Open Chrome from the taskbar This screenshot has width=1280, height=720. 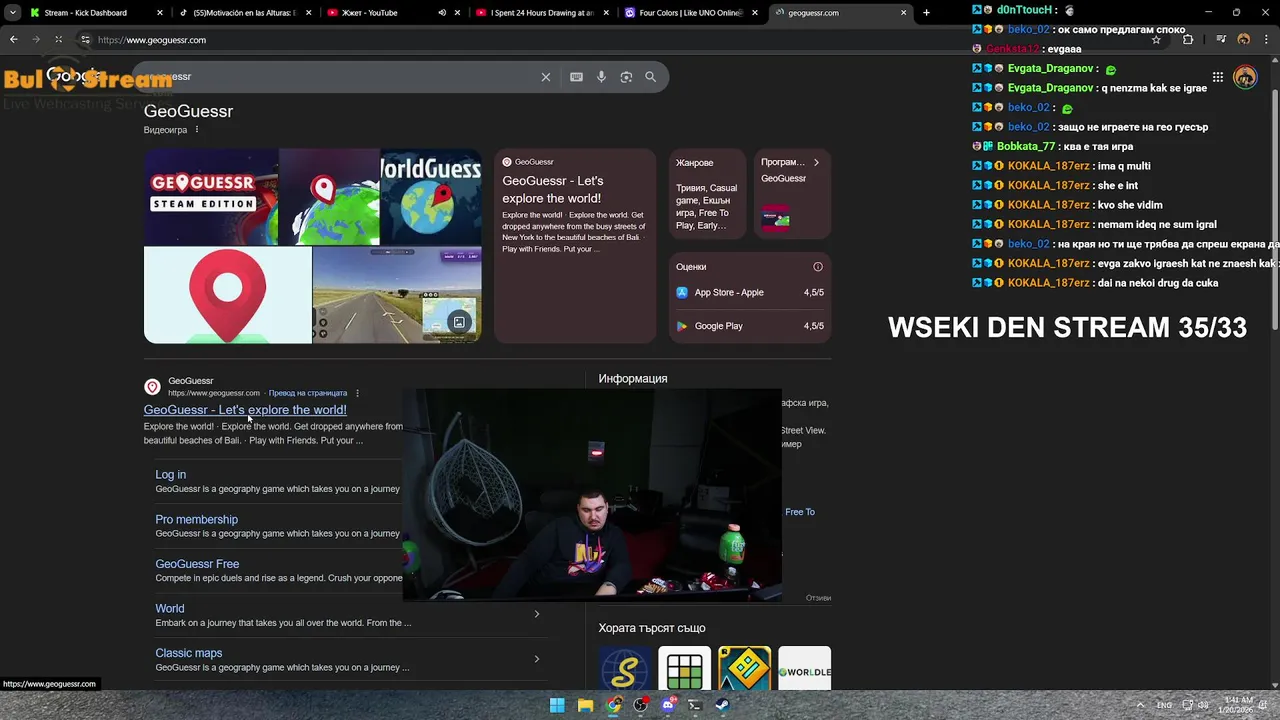[x=613, y=705]
